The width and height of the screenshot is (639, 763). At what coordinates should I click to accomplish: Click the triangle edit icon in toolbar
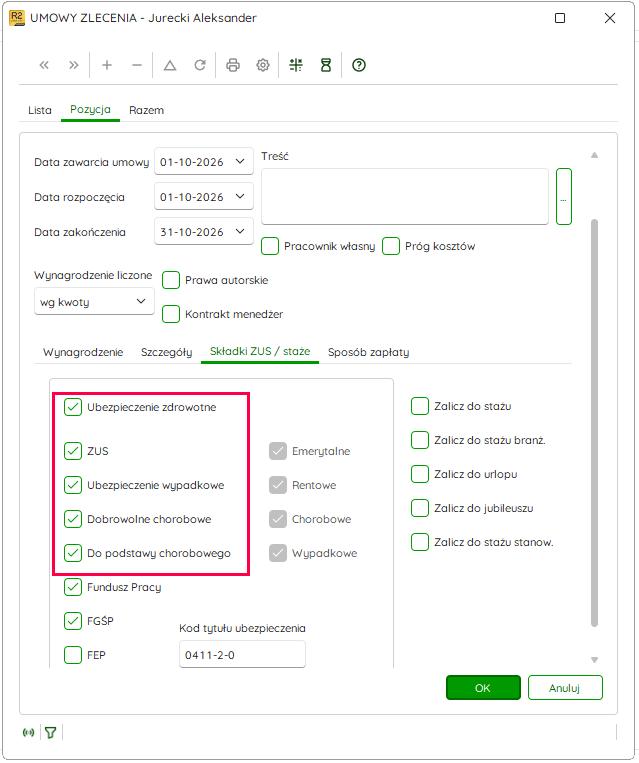(170, 65)
